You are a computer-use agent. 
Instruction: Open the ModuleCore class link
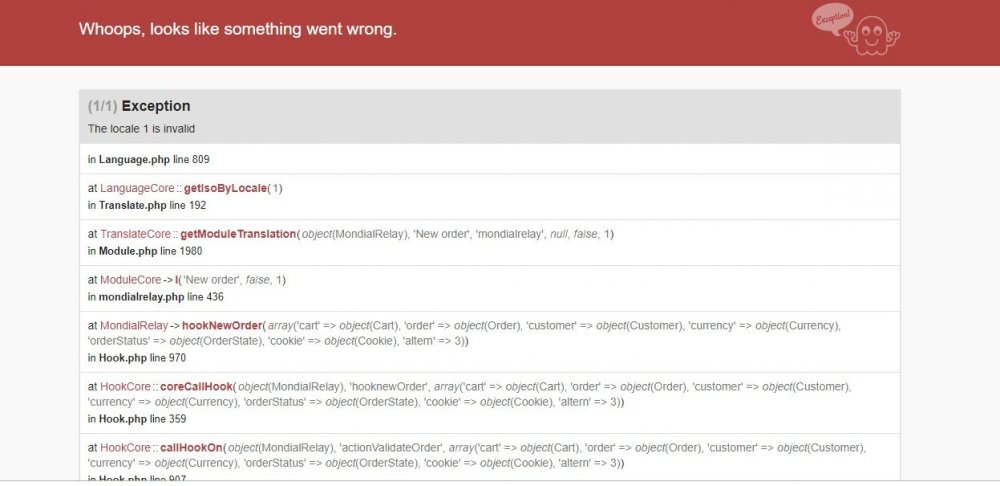pyautogui.click(x=130, y=280)
